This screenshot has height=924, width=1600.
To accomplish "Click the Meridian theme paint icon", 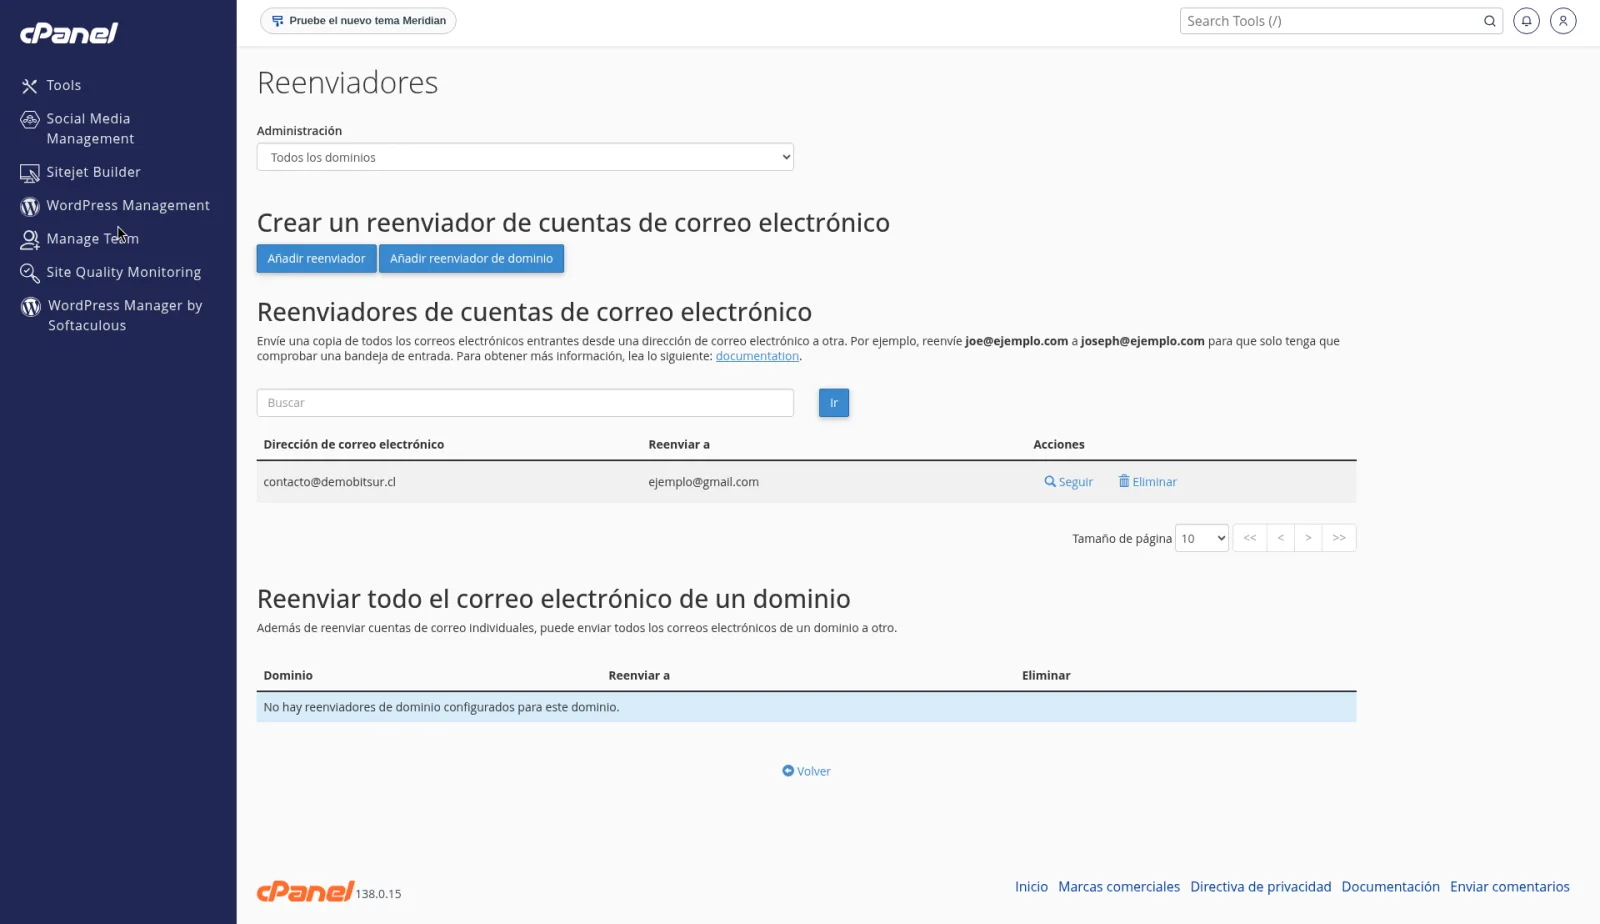I will [278, 21].
